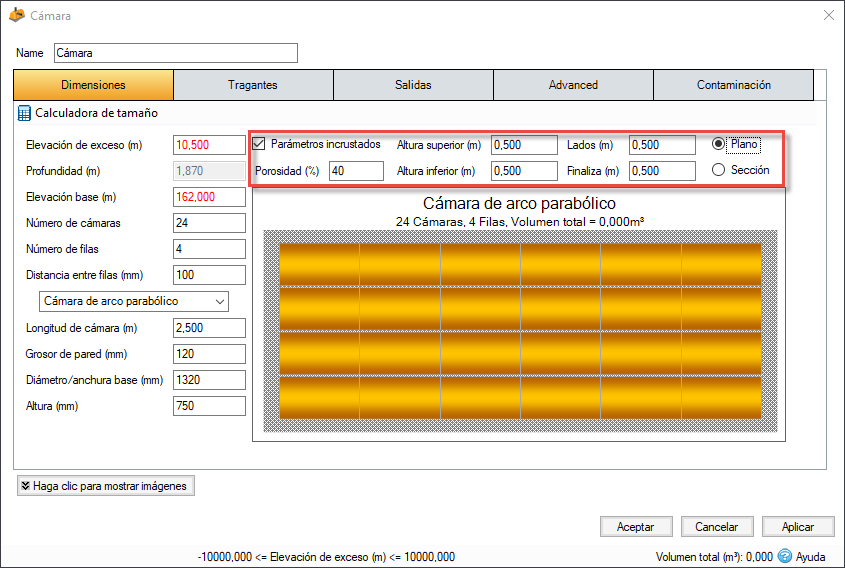Click the Ayuda help icon
This screenshot has width=845, height=568.
coord(785,556)
